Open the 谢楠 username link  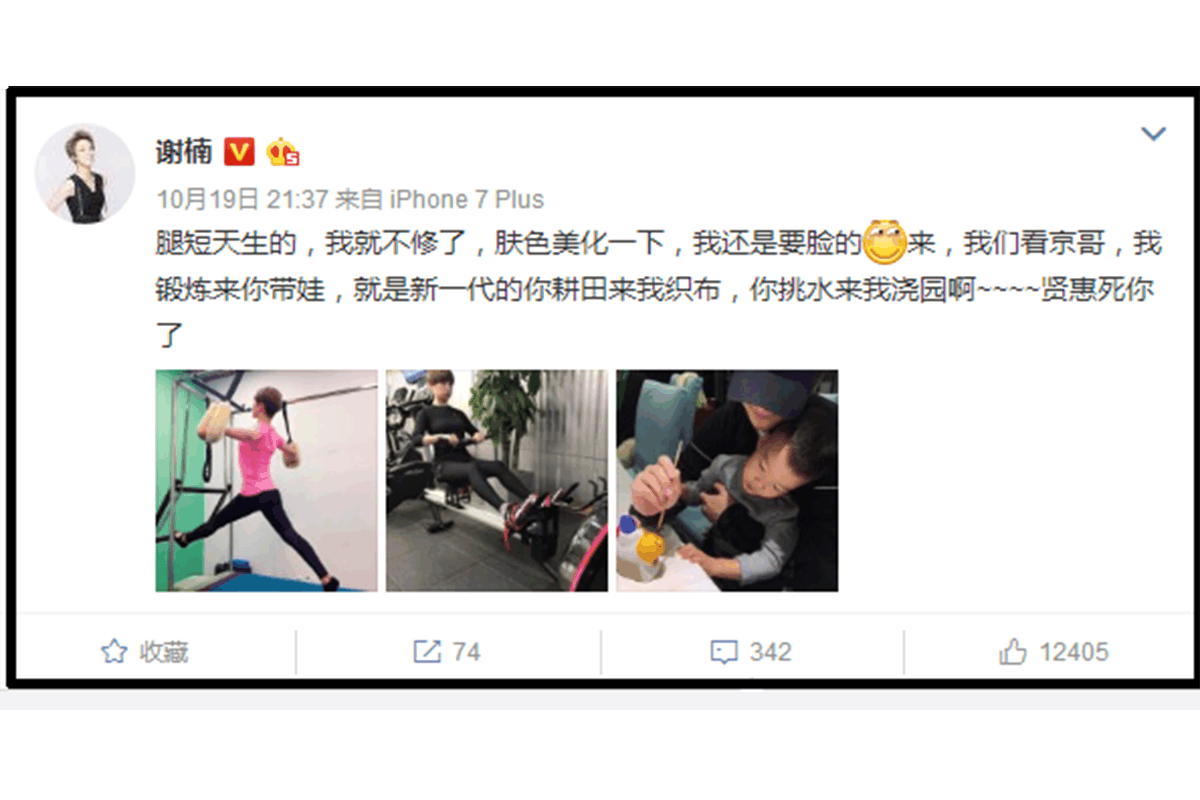pyautogui.click(x=184, y=151)
